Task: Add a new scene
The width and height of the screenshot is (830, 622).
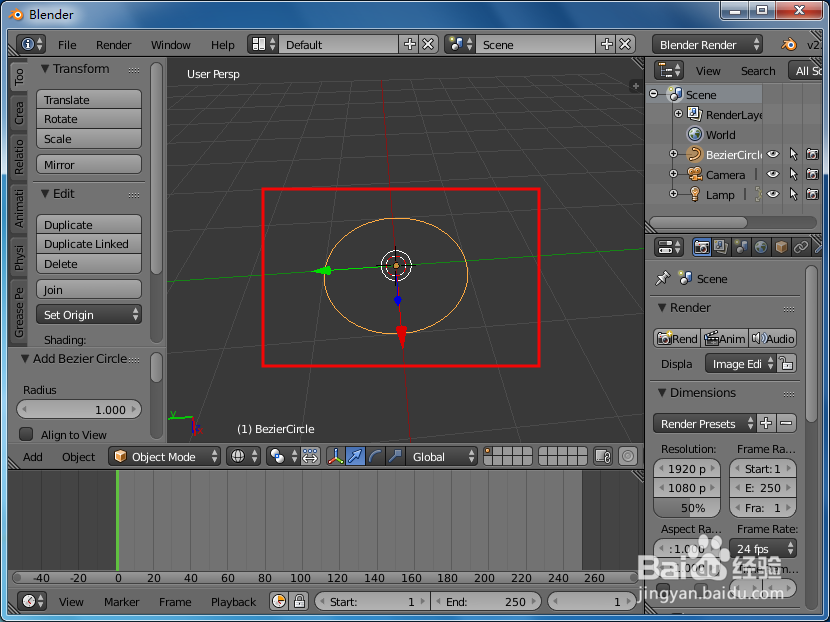Action: tap(607, 44)
